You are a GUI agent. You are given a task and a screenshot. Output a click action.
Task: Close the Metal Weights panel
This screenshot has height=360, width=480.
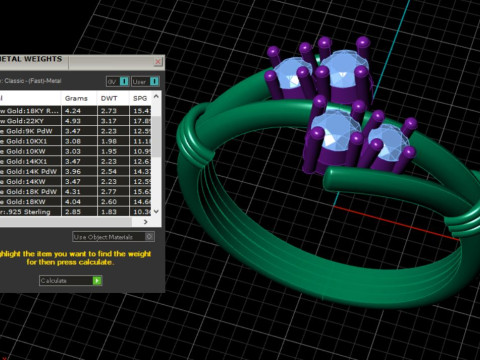pyautogui.click(x=158, y=62)
